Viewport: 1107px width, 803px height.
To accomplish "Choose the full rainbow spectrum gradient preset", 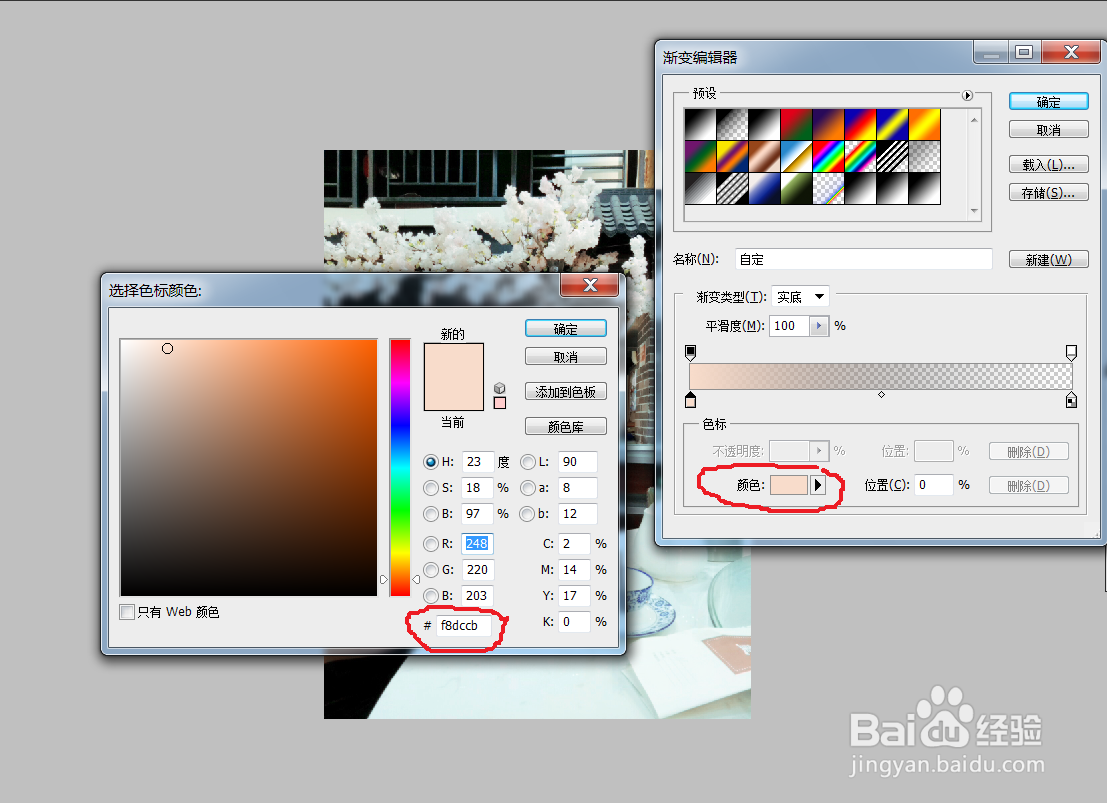I will coord(828,156).
